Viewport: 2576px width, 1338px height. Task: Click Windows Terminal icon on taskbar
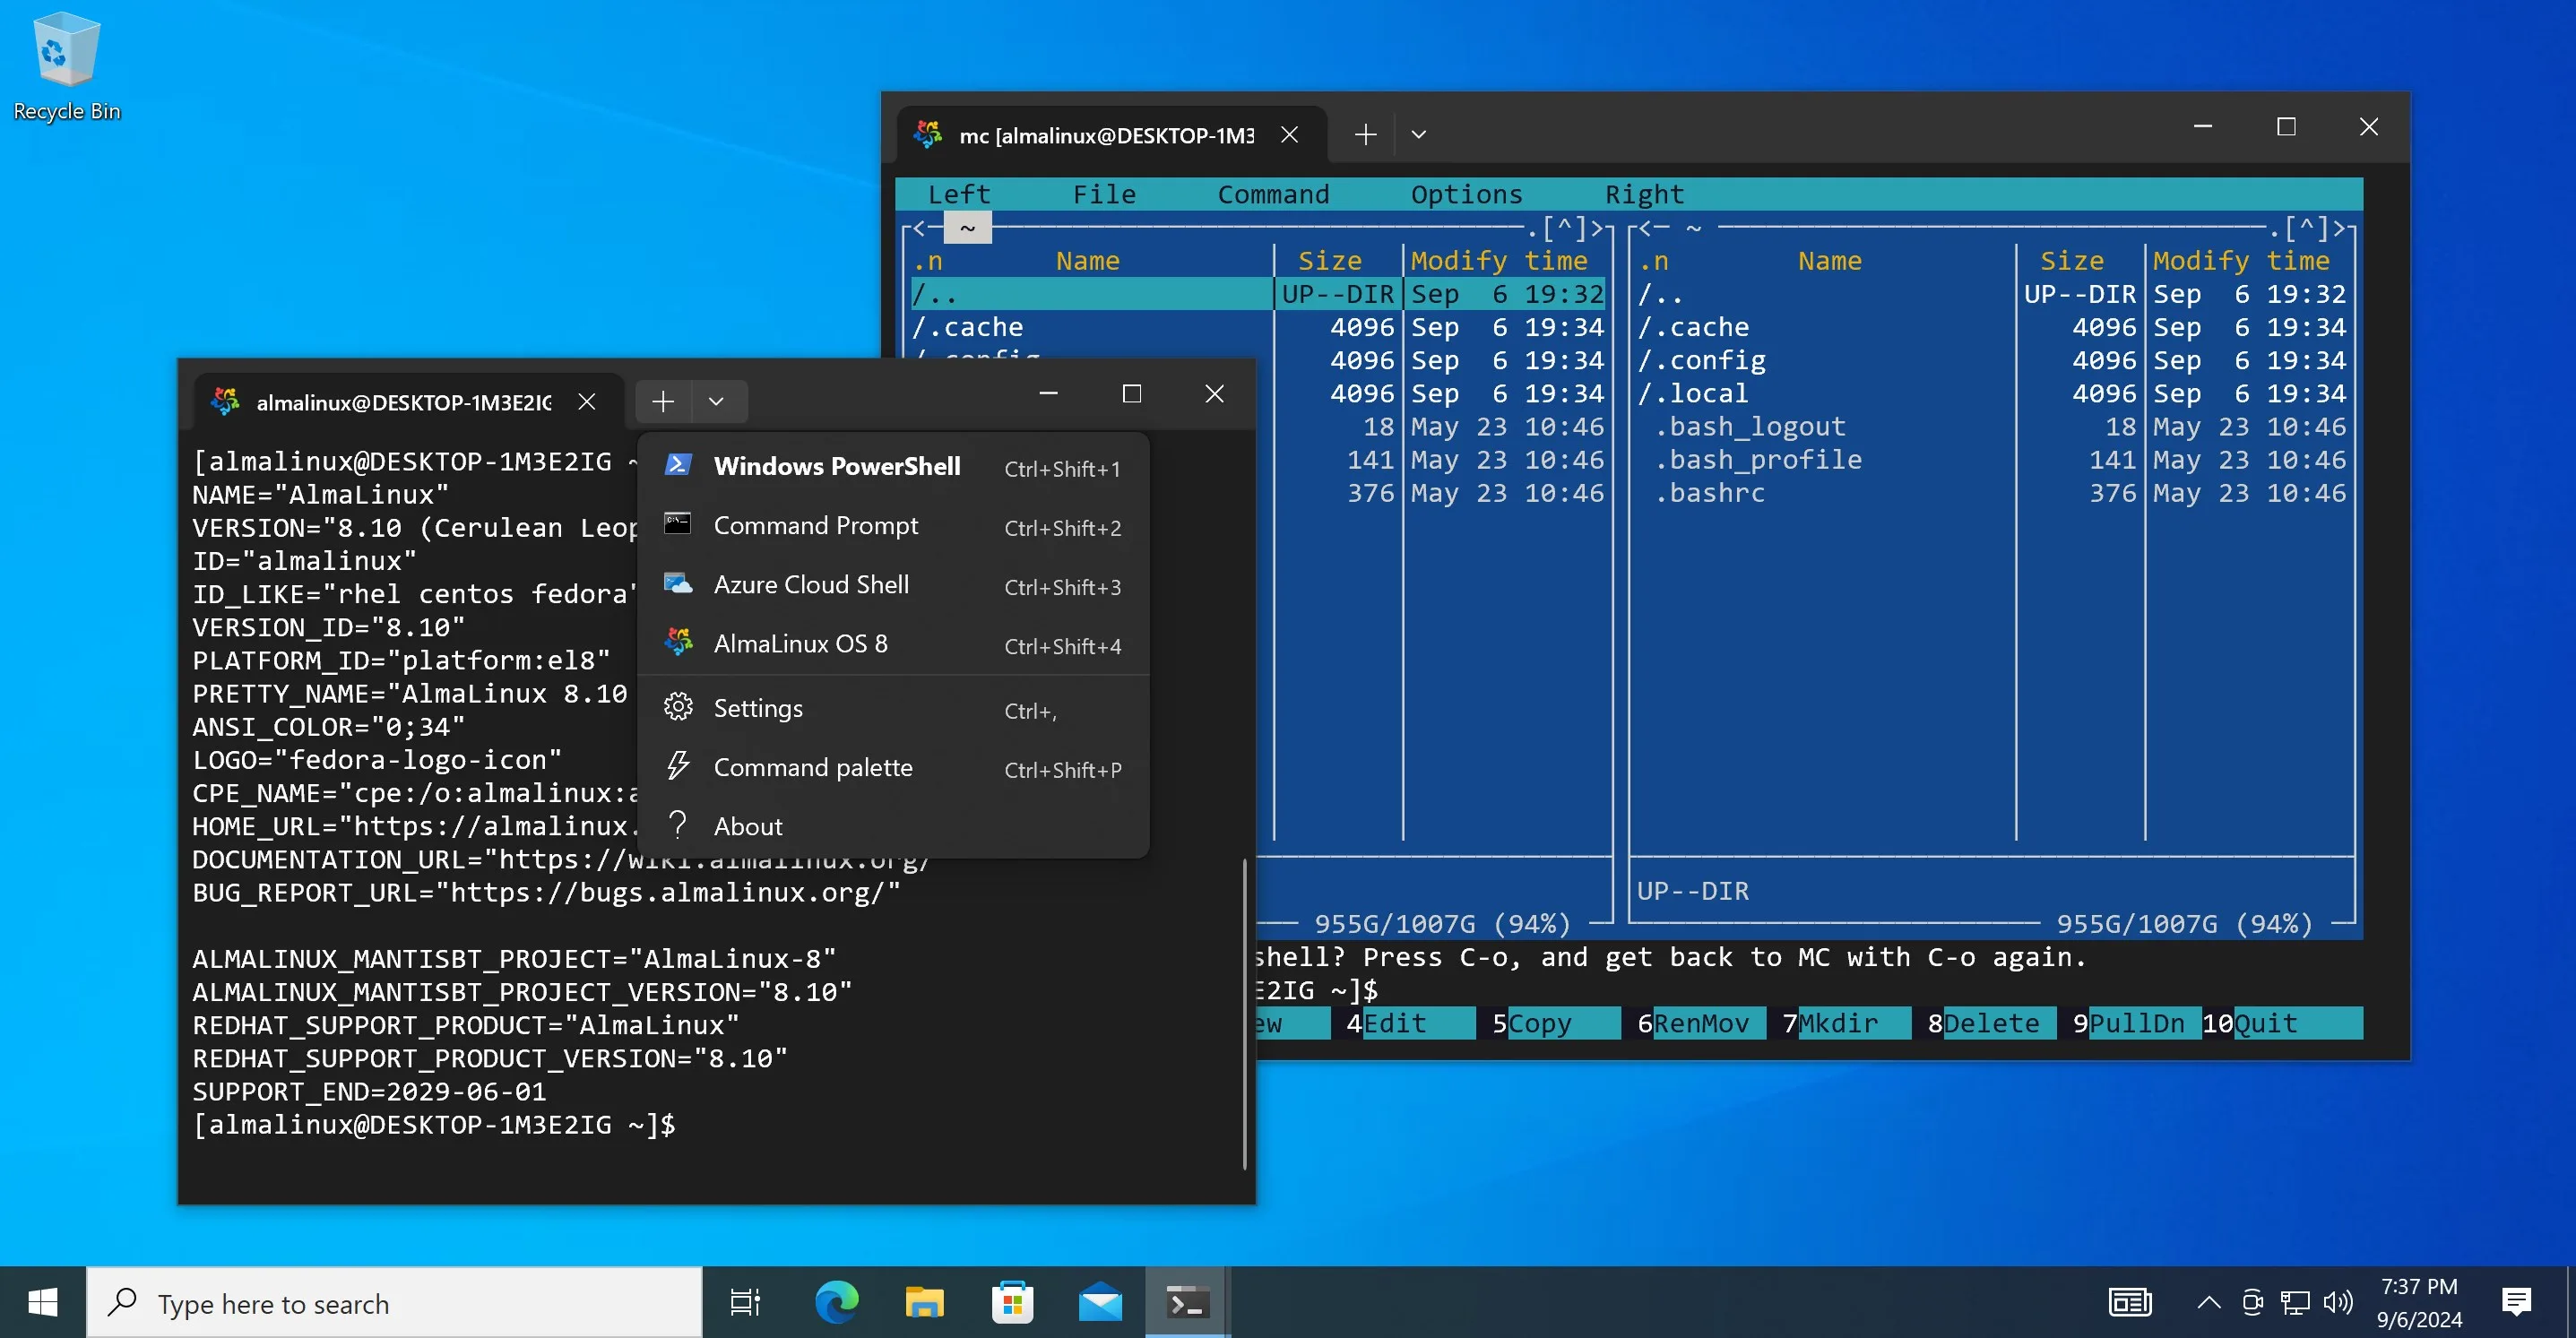coord(1188,1302)
